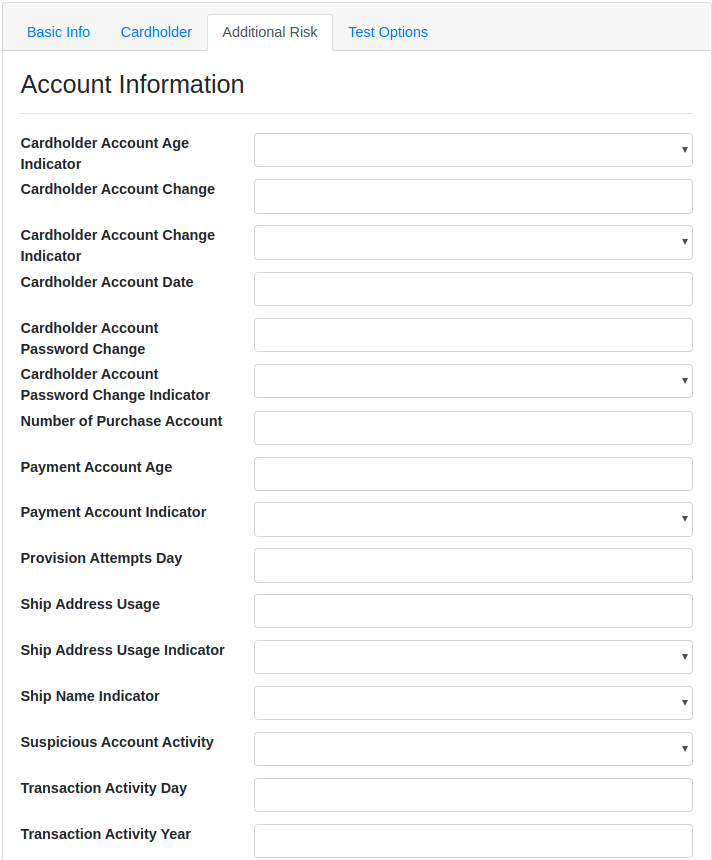Focus the Cardholder Account Date input
712x860 pixels.
pyautogui.click(x=473, y=289)
